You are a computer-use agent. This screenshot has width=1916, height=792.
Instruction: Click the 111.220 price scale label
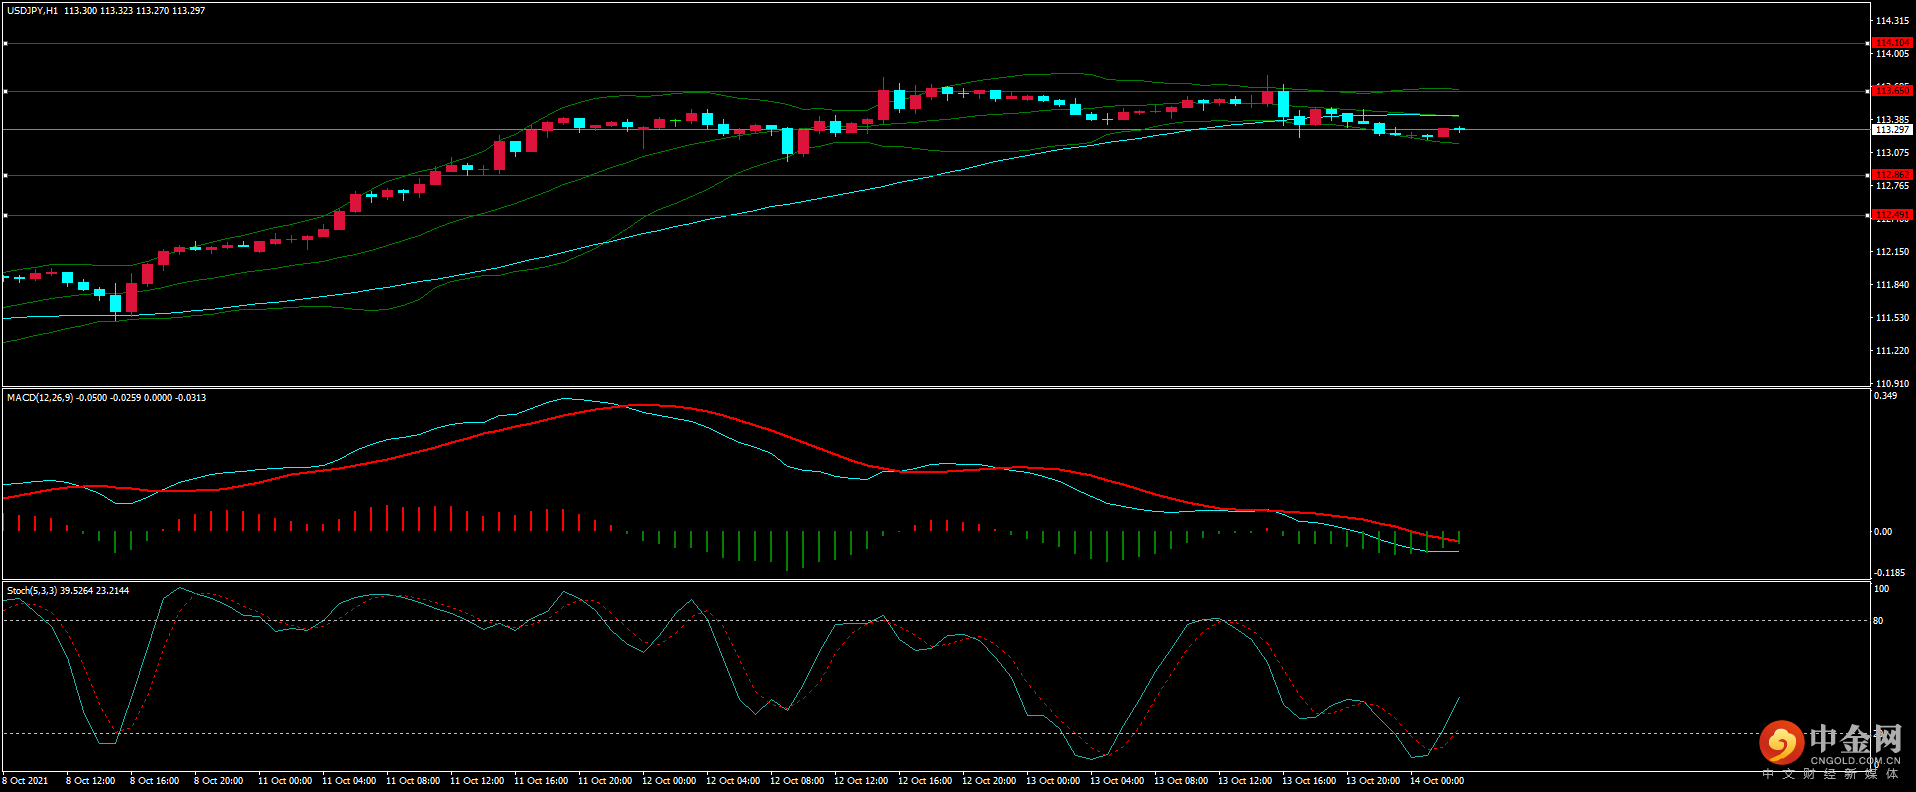[1892, 351]
